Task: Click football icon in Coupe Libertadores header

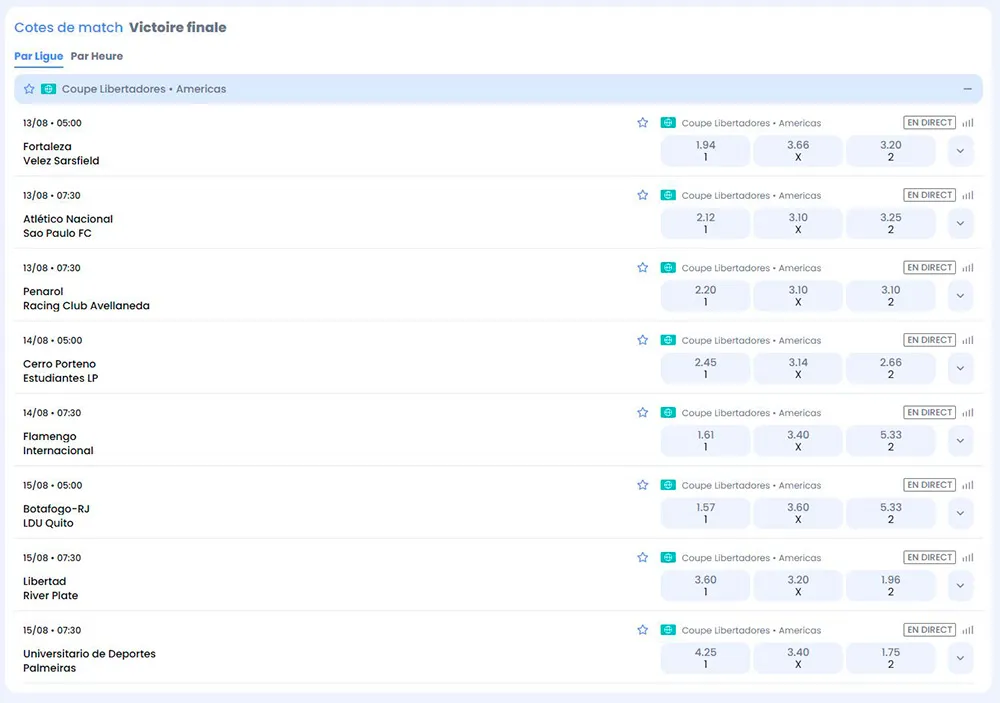Action: [48, 89]
